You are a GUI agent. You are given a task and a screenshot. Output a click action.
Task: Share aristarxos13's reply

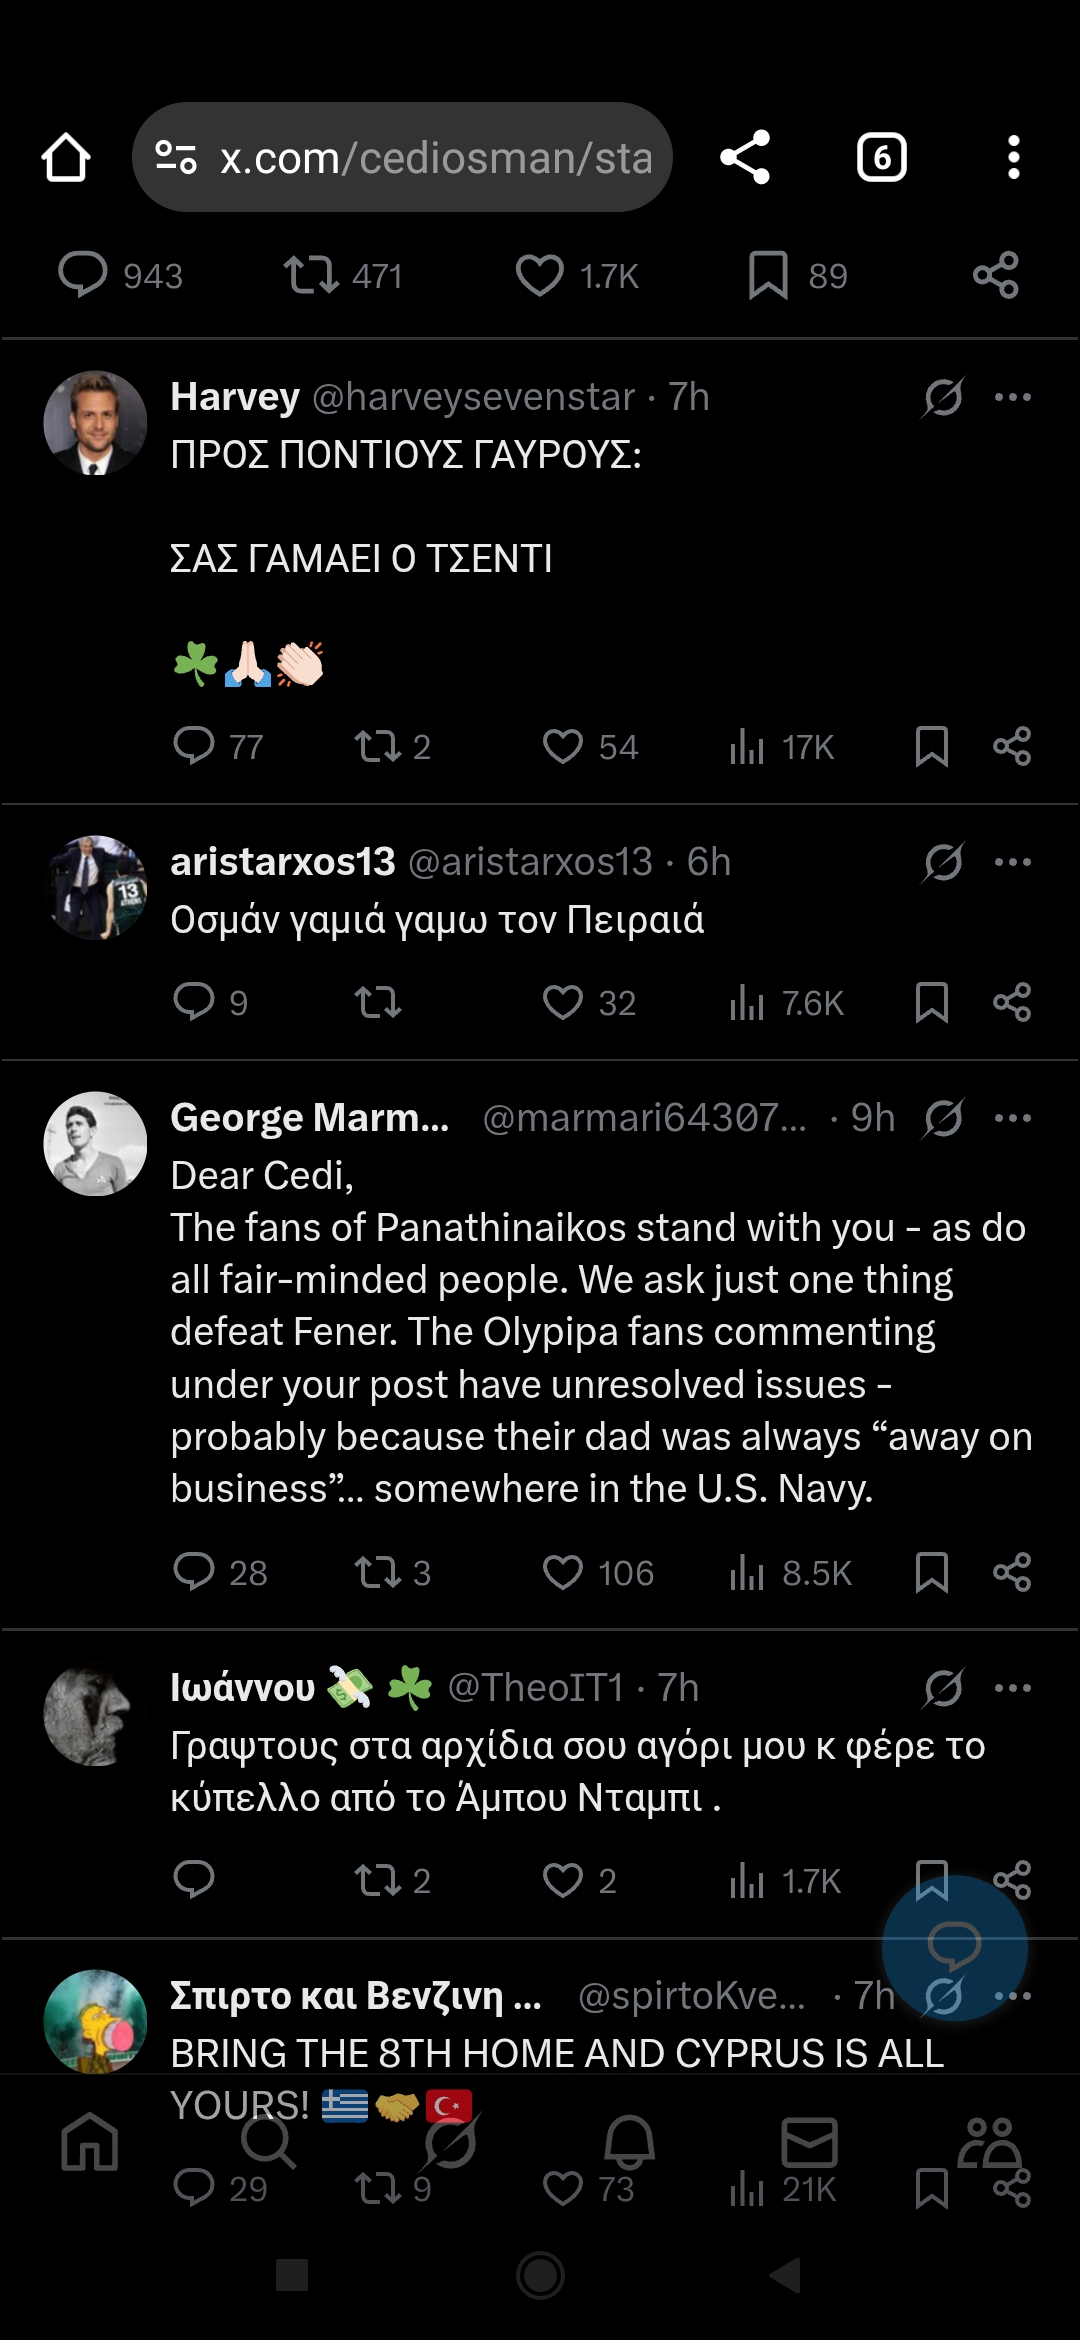pos(1012,1002)
